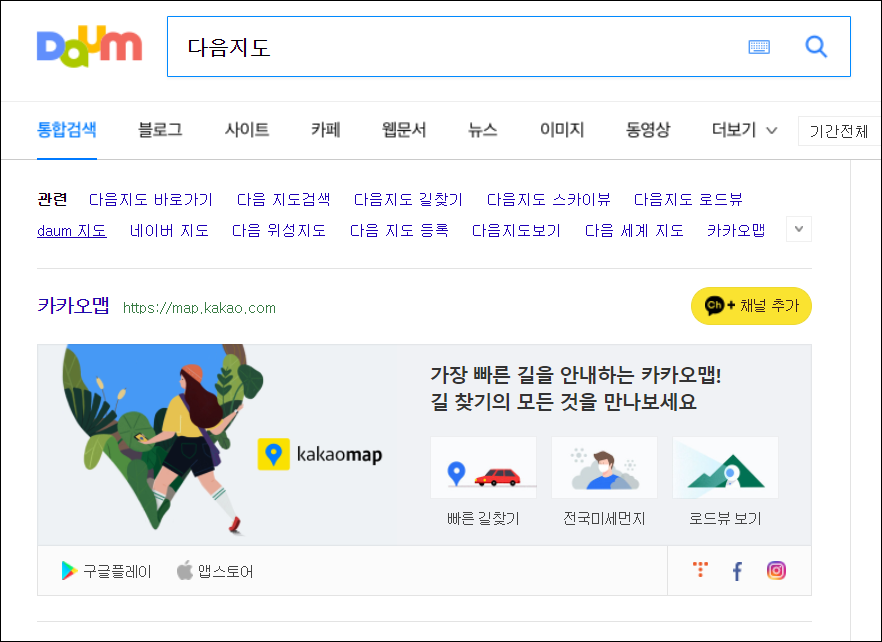Click the Google Play icon
Viewport: 882px width, 642px height.
coord(69,571)
